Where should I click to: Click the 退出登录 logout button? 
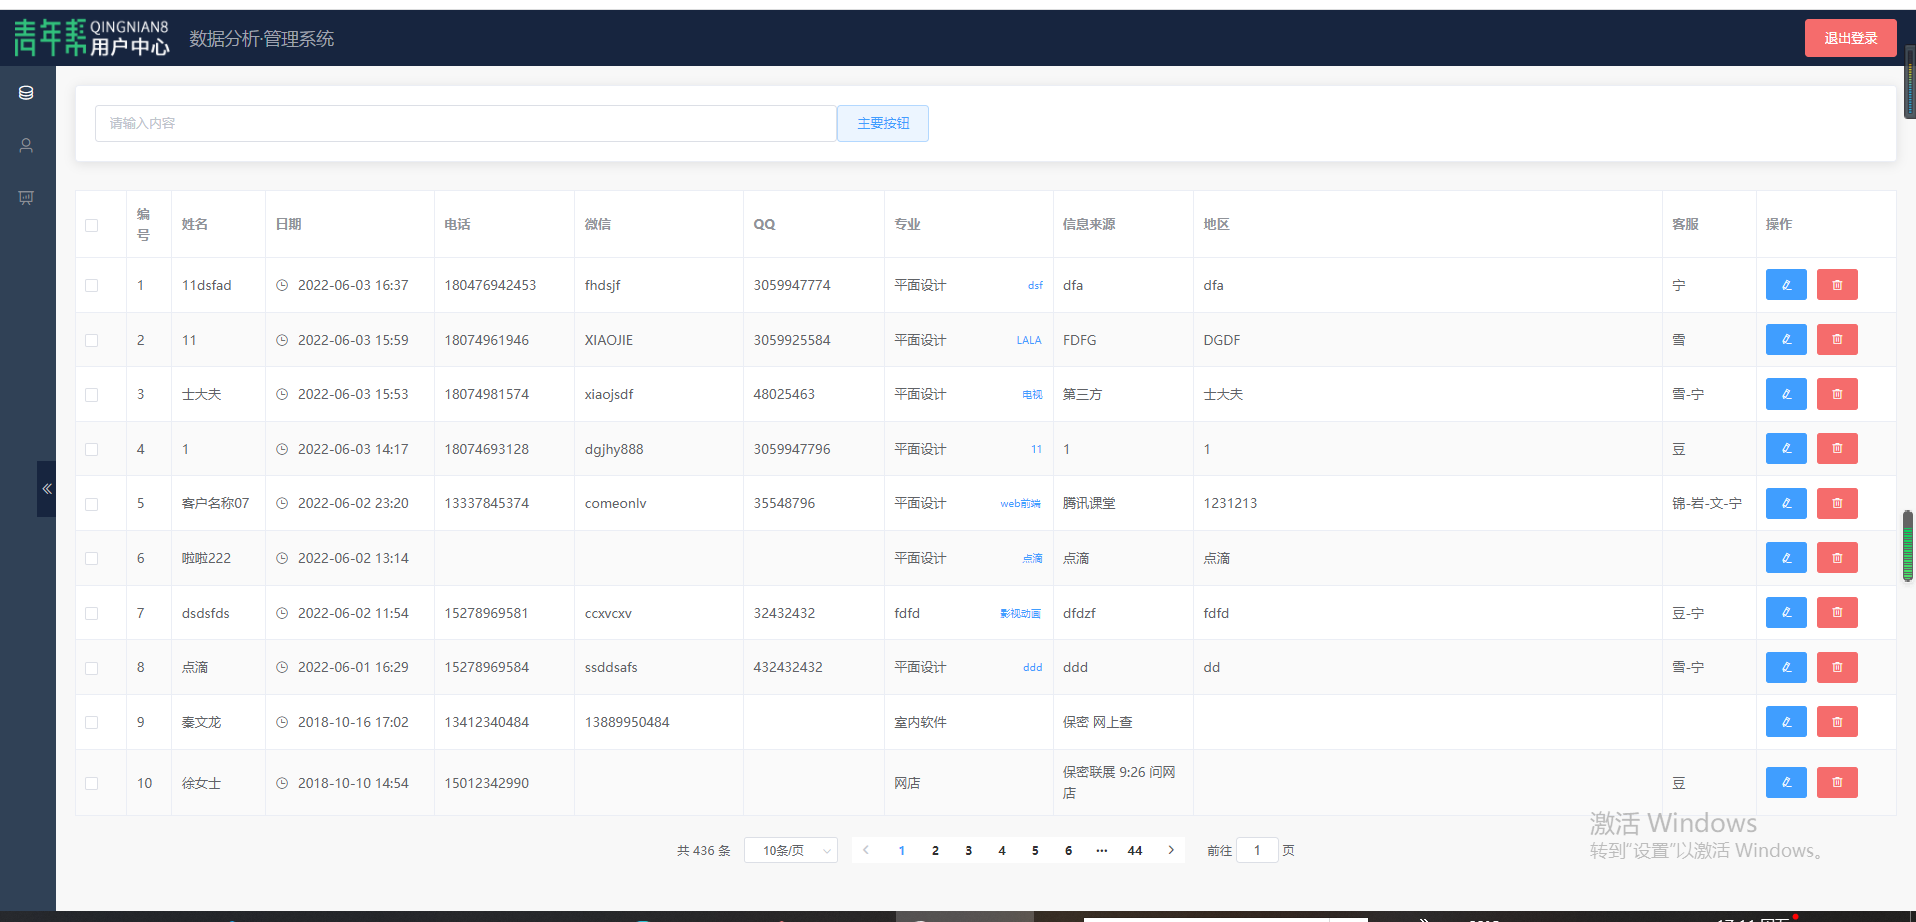coord(1849,37)
